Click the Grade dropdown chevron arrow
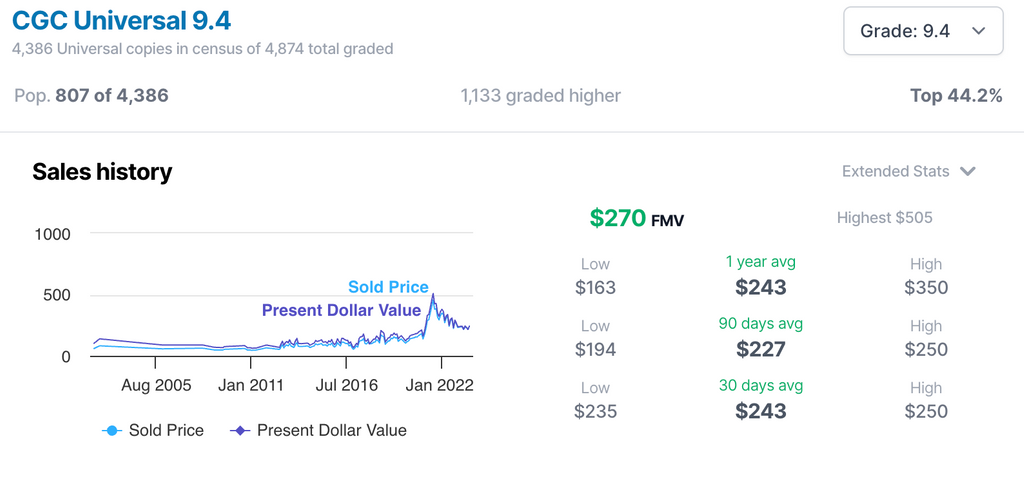The height and width of the screenshot is (481, 1024). pos(978,31)
